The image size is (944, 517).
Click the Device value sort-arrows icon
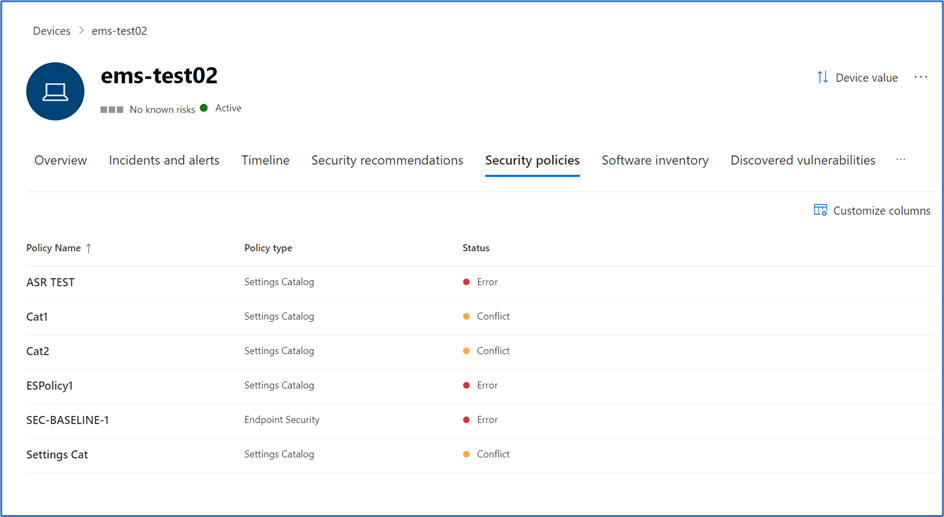(x=822, y=77)
